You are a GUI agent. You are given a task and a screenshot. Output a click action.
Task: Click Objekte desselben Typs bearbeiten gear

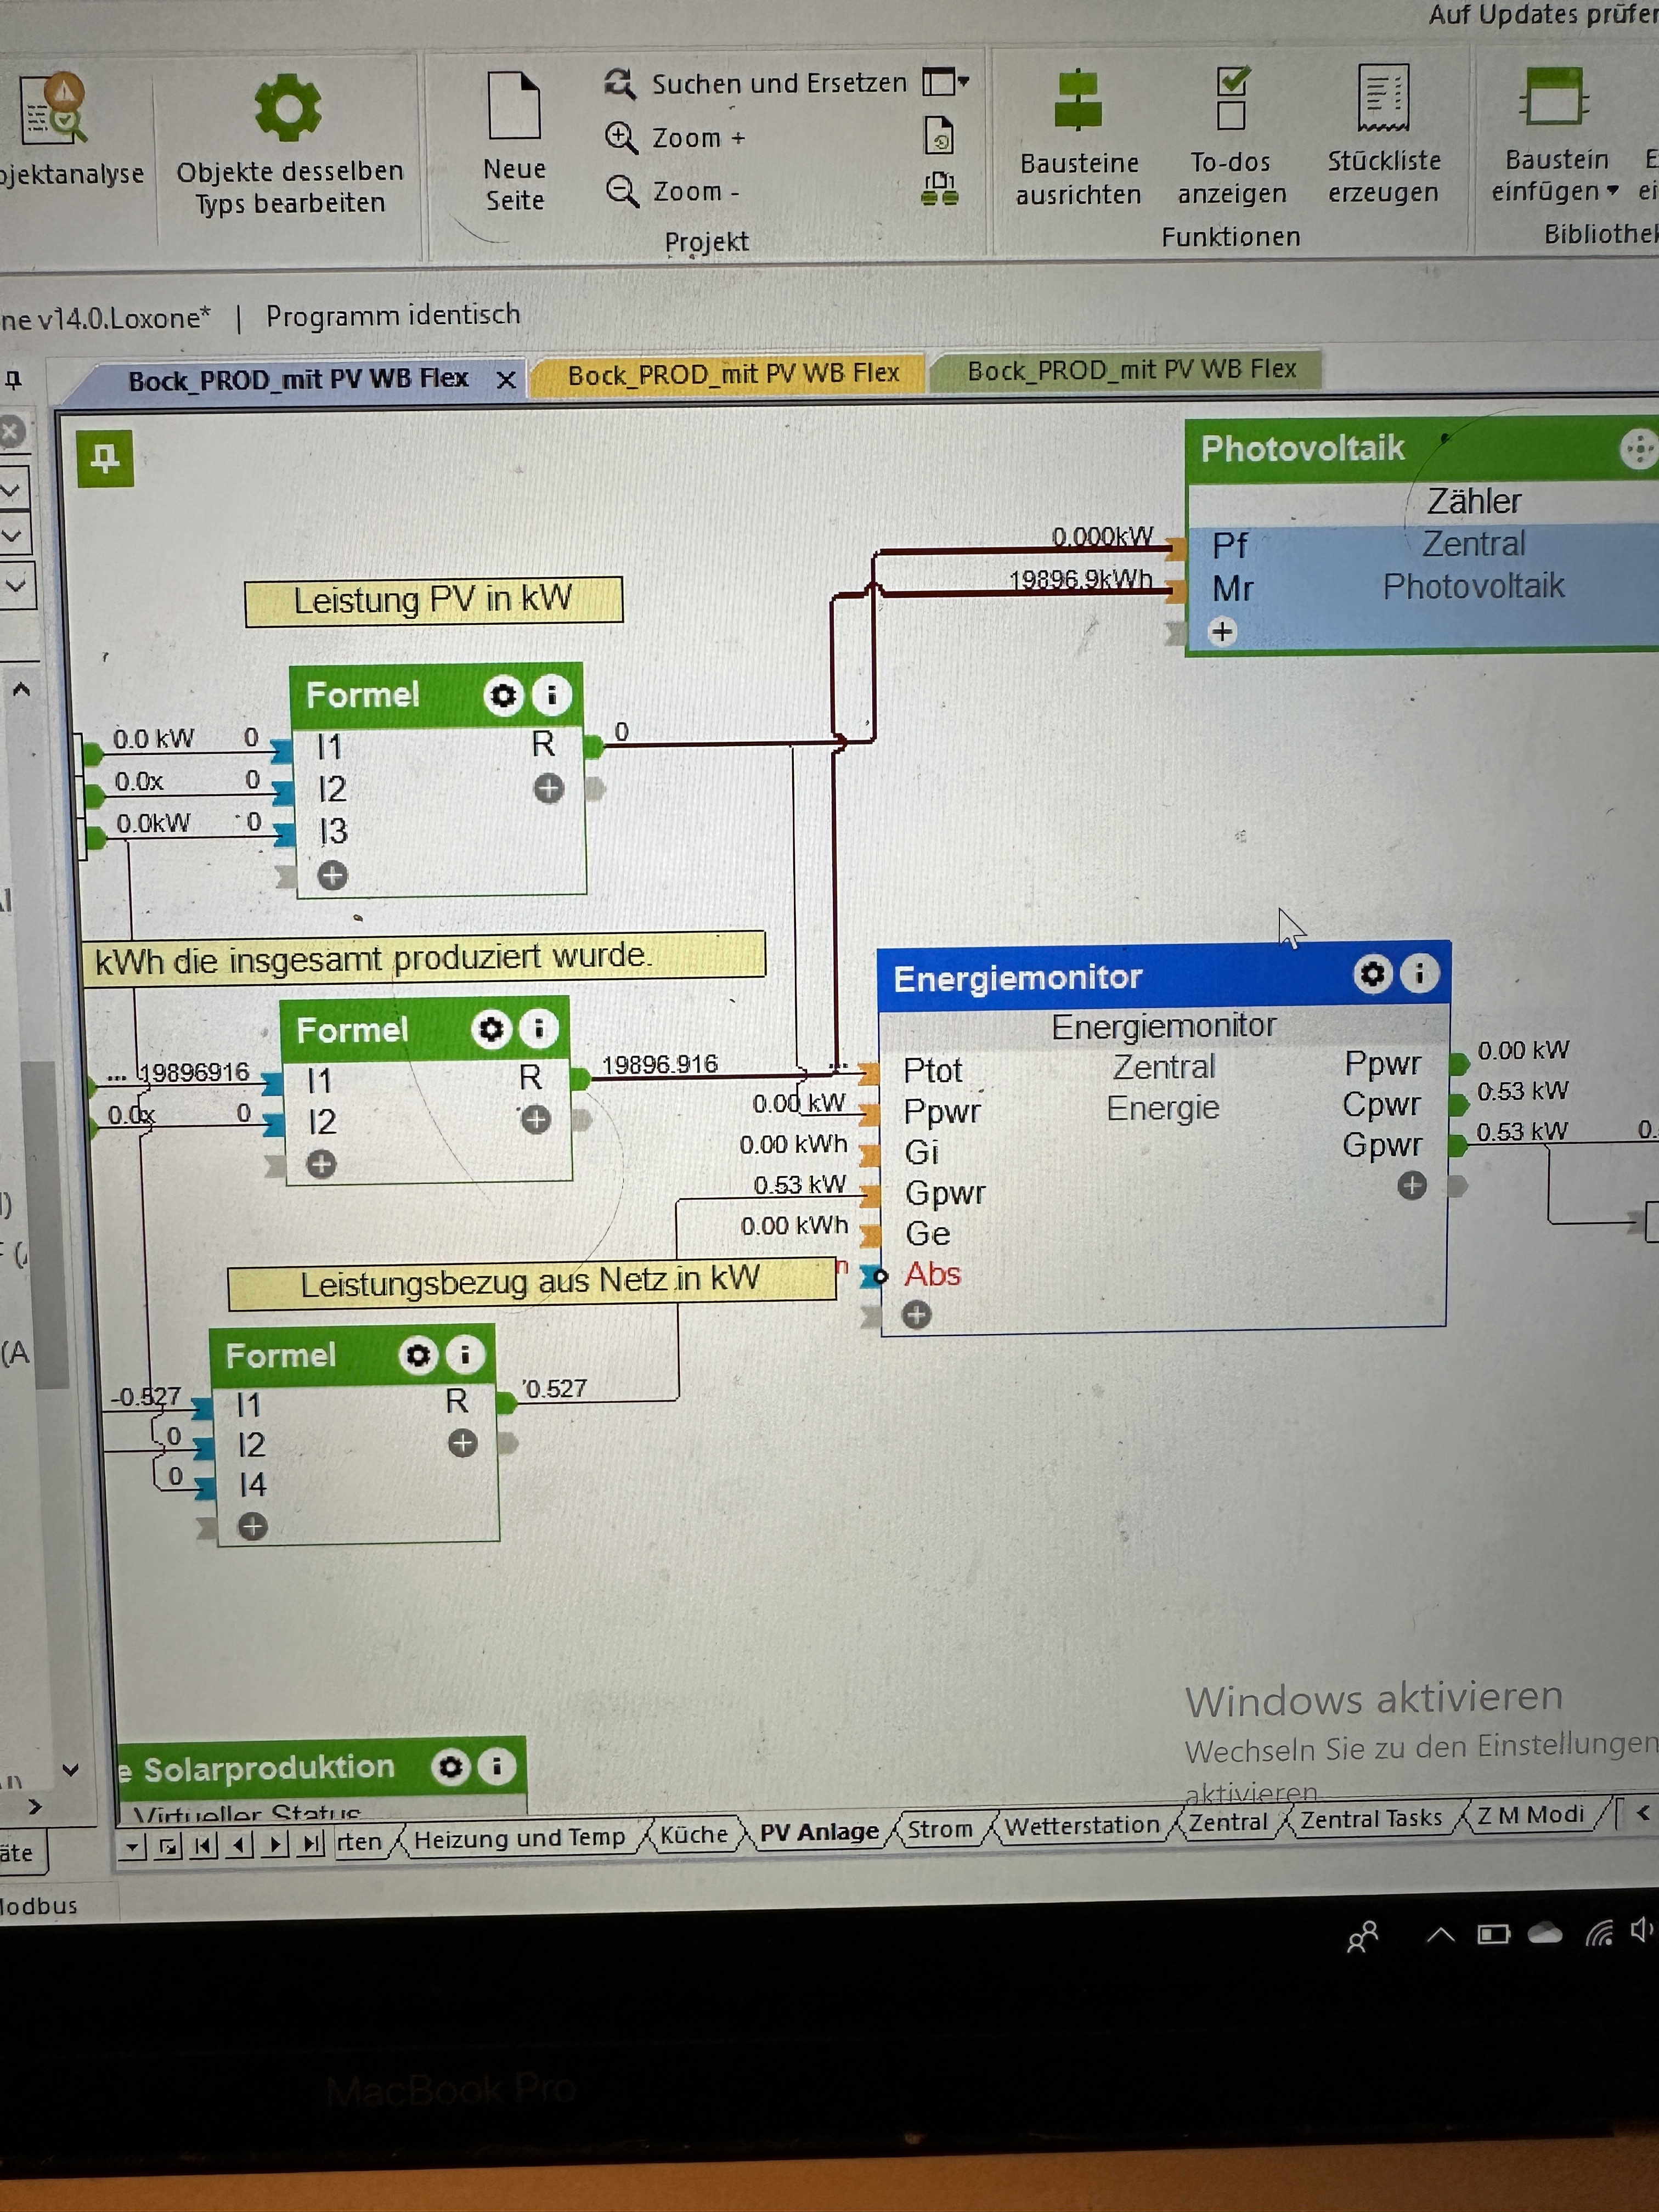[288, 107]
